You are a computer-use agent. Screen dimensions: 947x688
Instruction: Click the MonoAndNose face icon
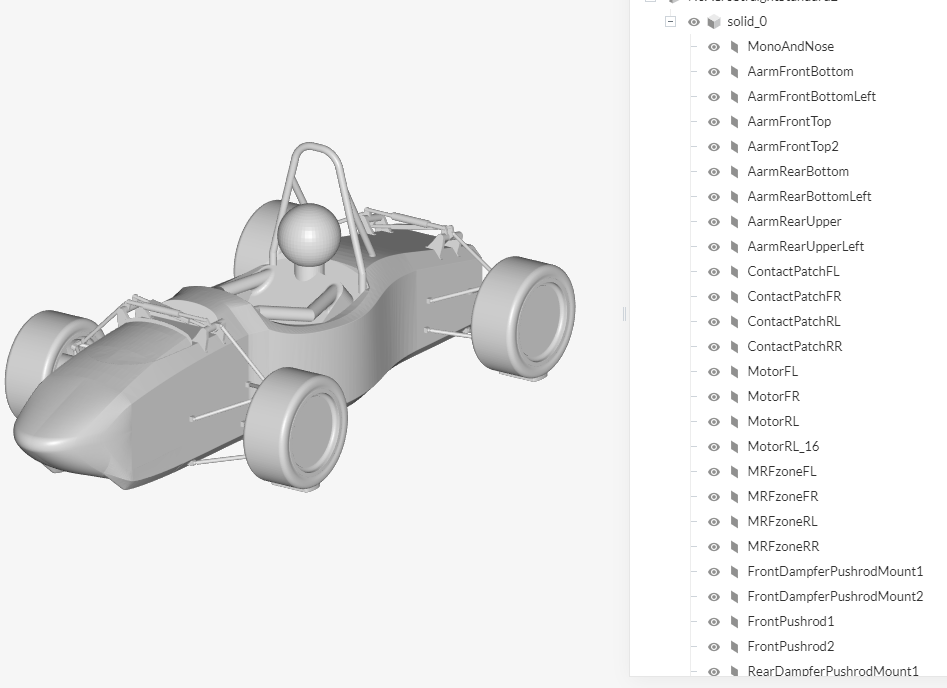coord(734,47)
